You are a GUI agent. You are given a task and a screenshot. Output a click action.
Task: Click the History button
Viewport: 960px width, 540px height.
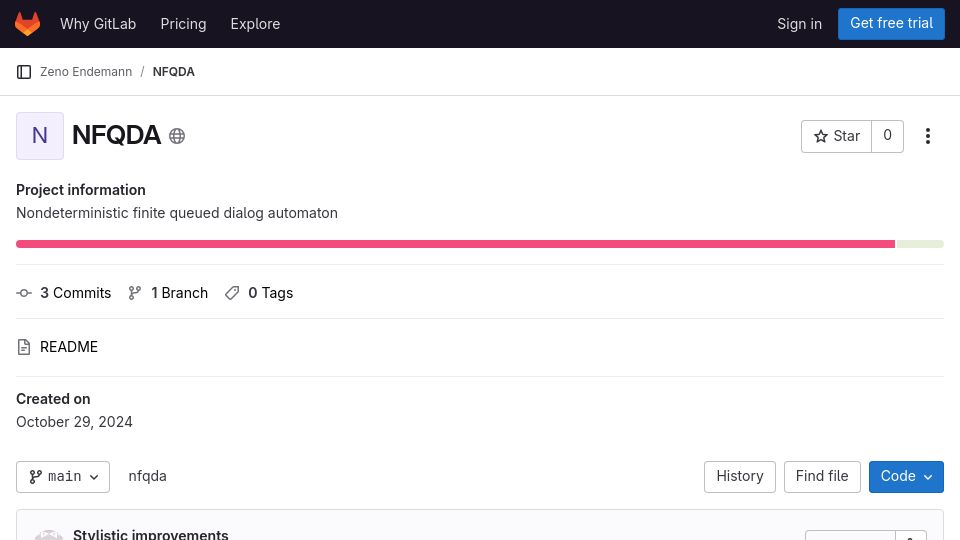click(x=740, y=477)
